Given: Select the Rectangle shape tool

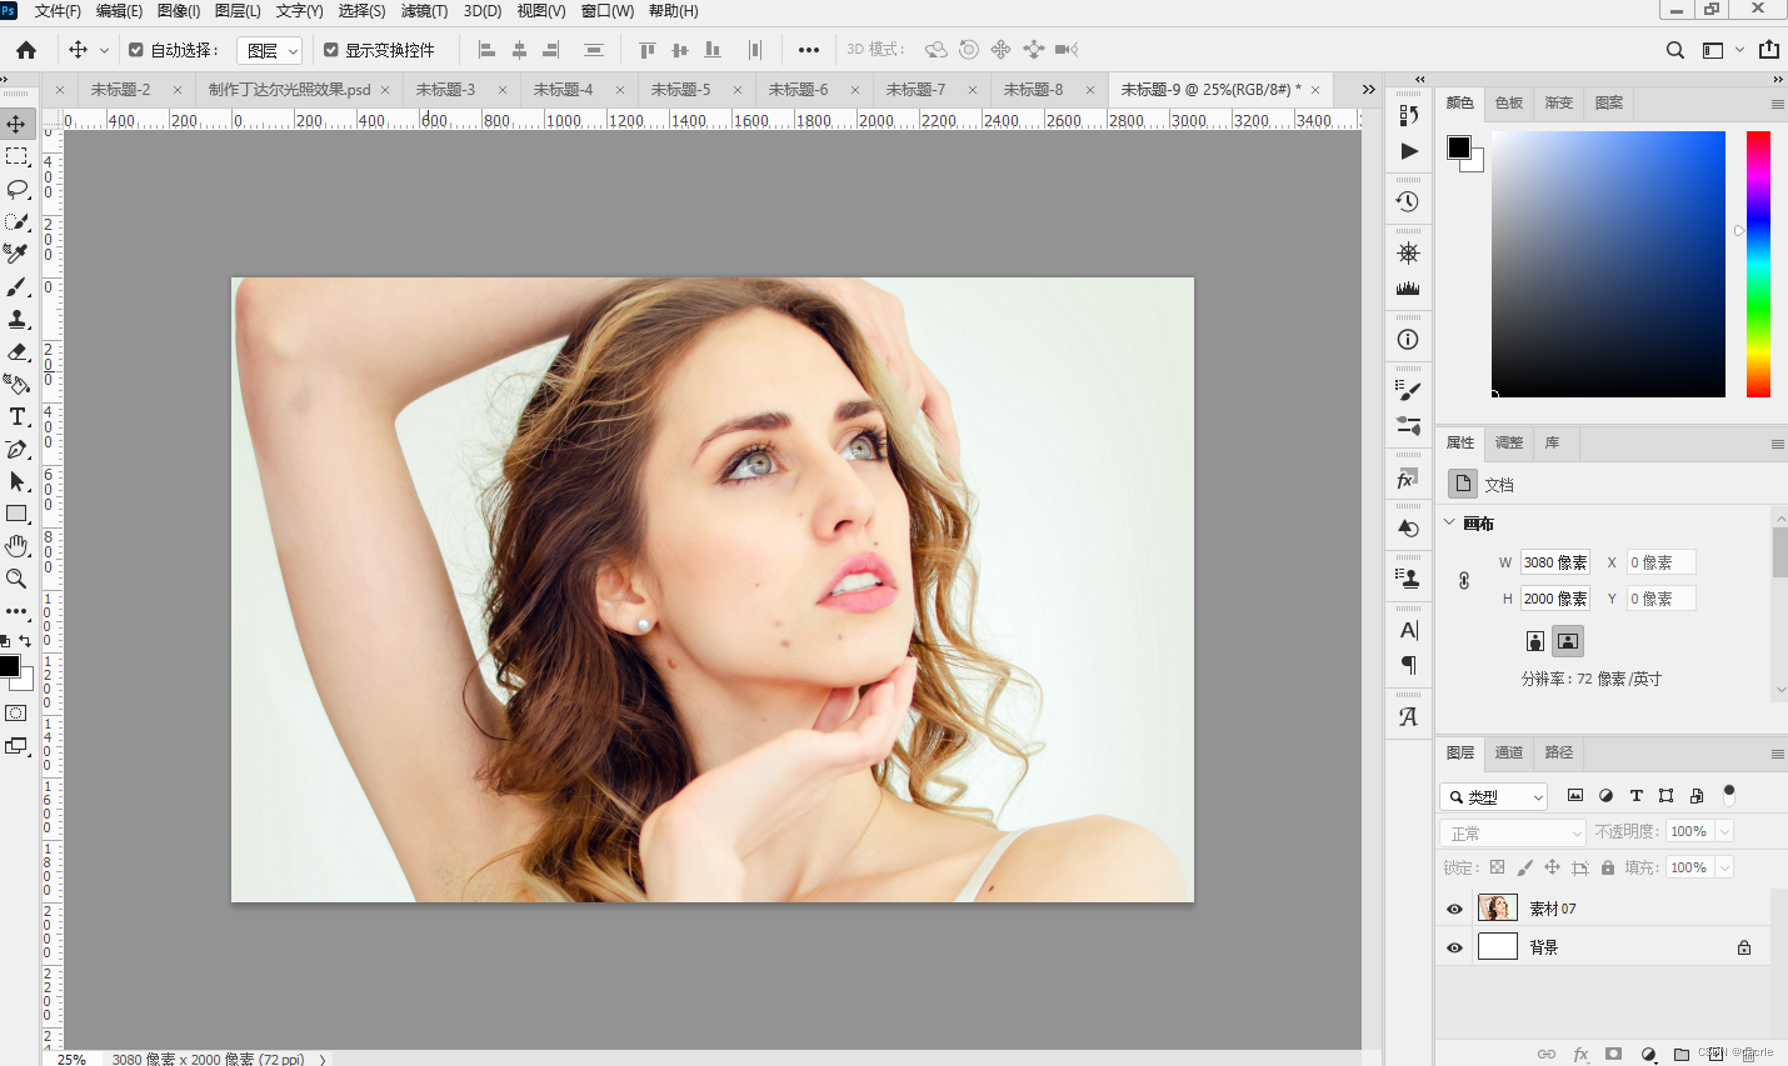Looking at the screenshot, I should tap(17, 514).
